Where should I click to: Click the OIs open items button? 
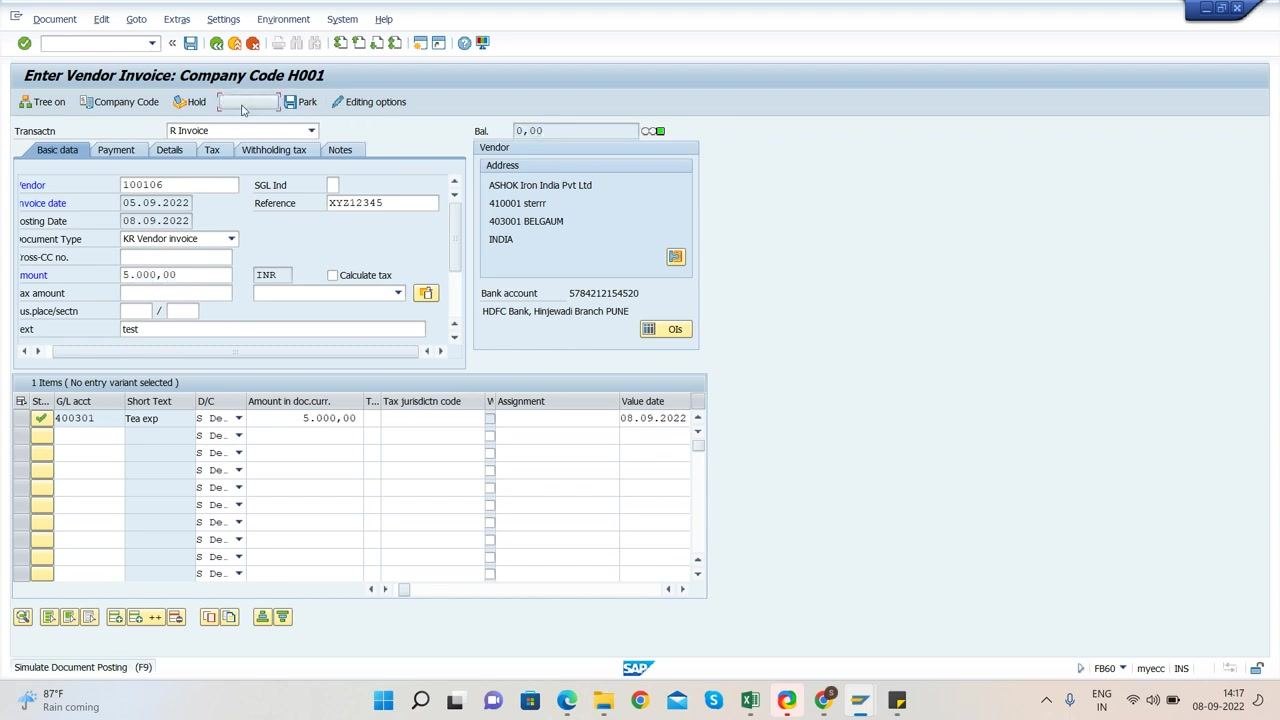[x=666, y=329]
